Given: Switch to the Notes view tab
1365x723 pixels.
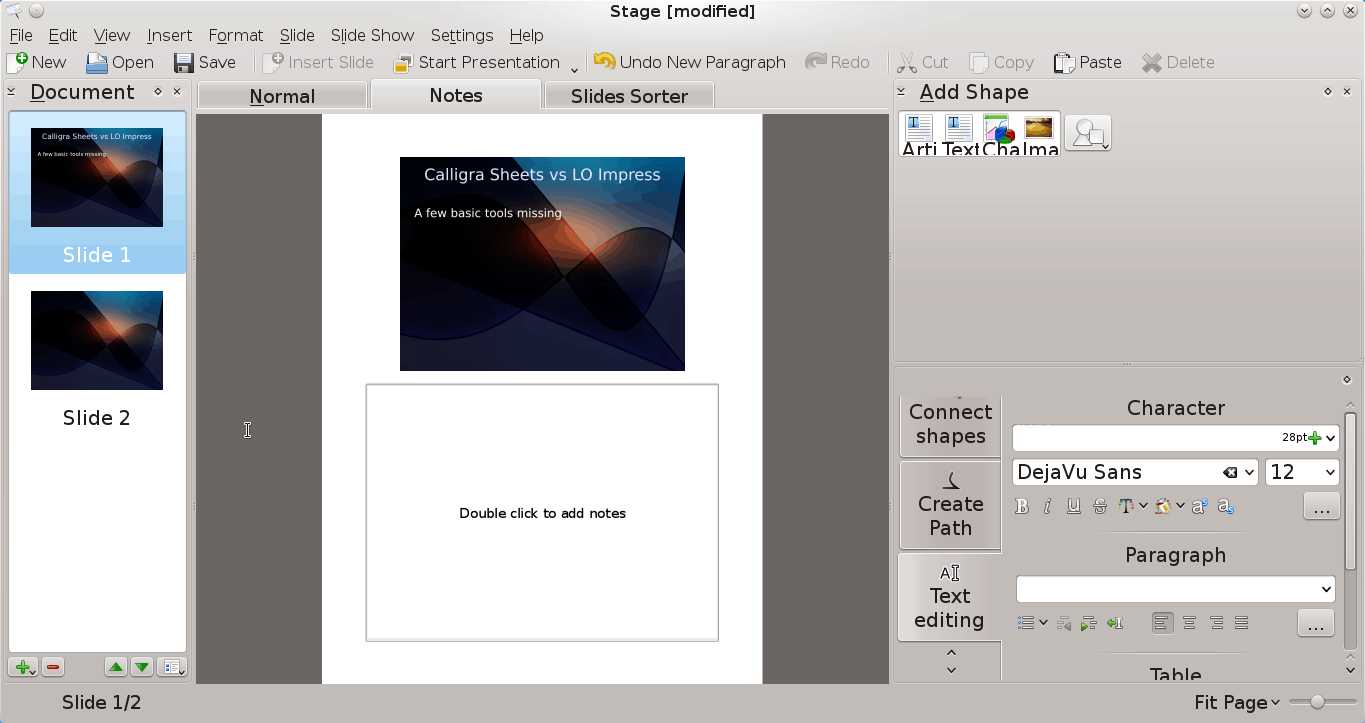Looking at the screenshot, I should pos(456,95).
